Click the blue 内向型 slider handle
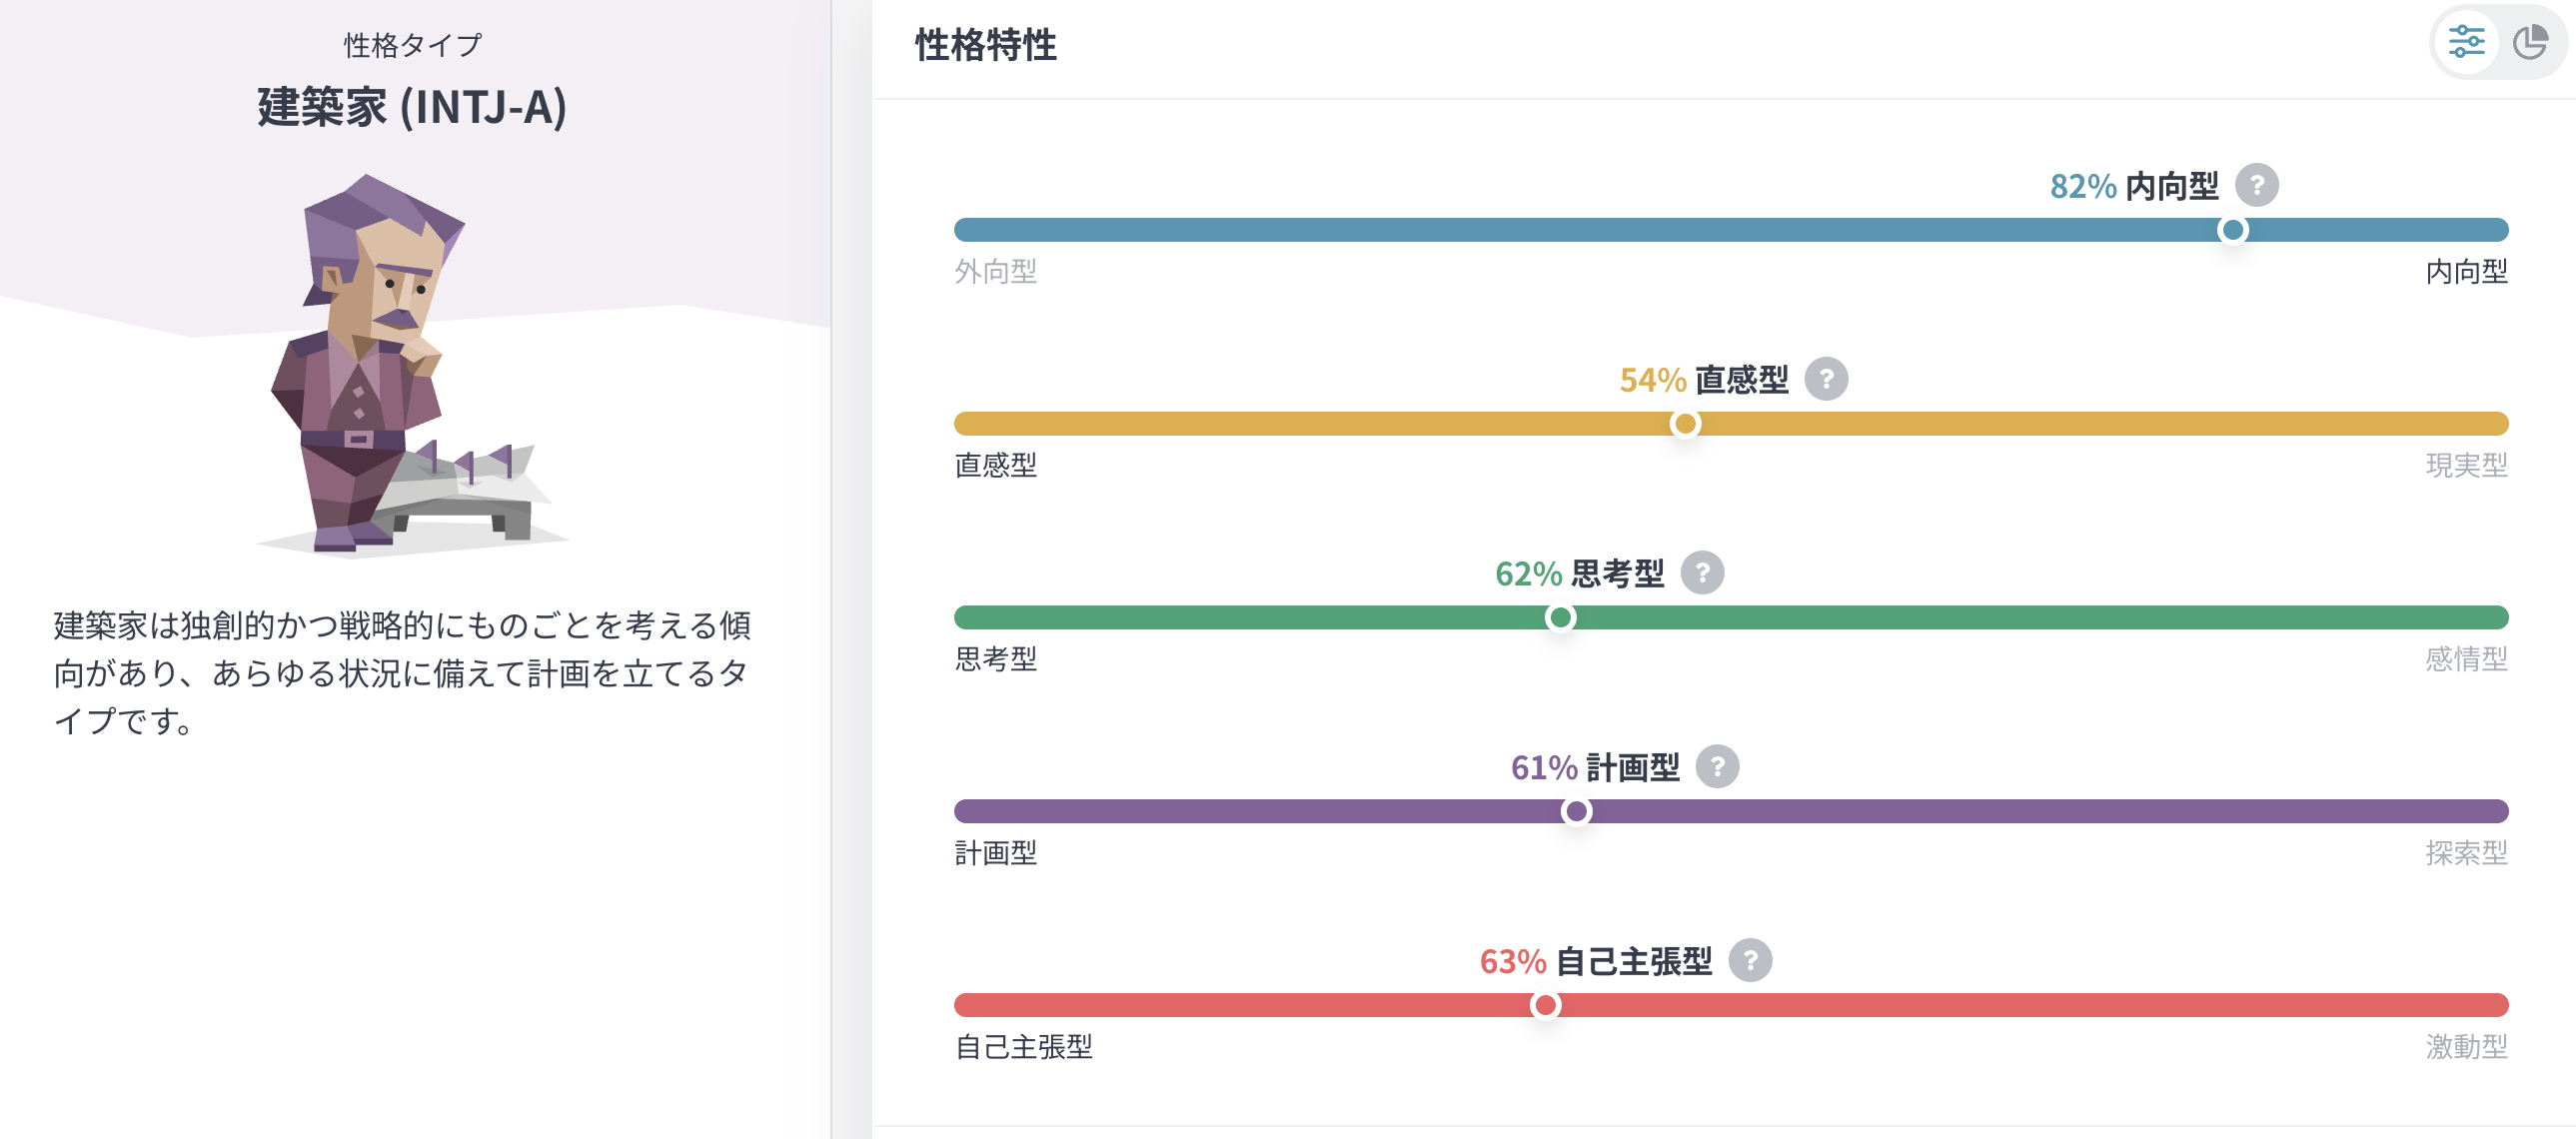 pos(2232,230)
